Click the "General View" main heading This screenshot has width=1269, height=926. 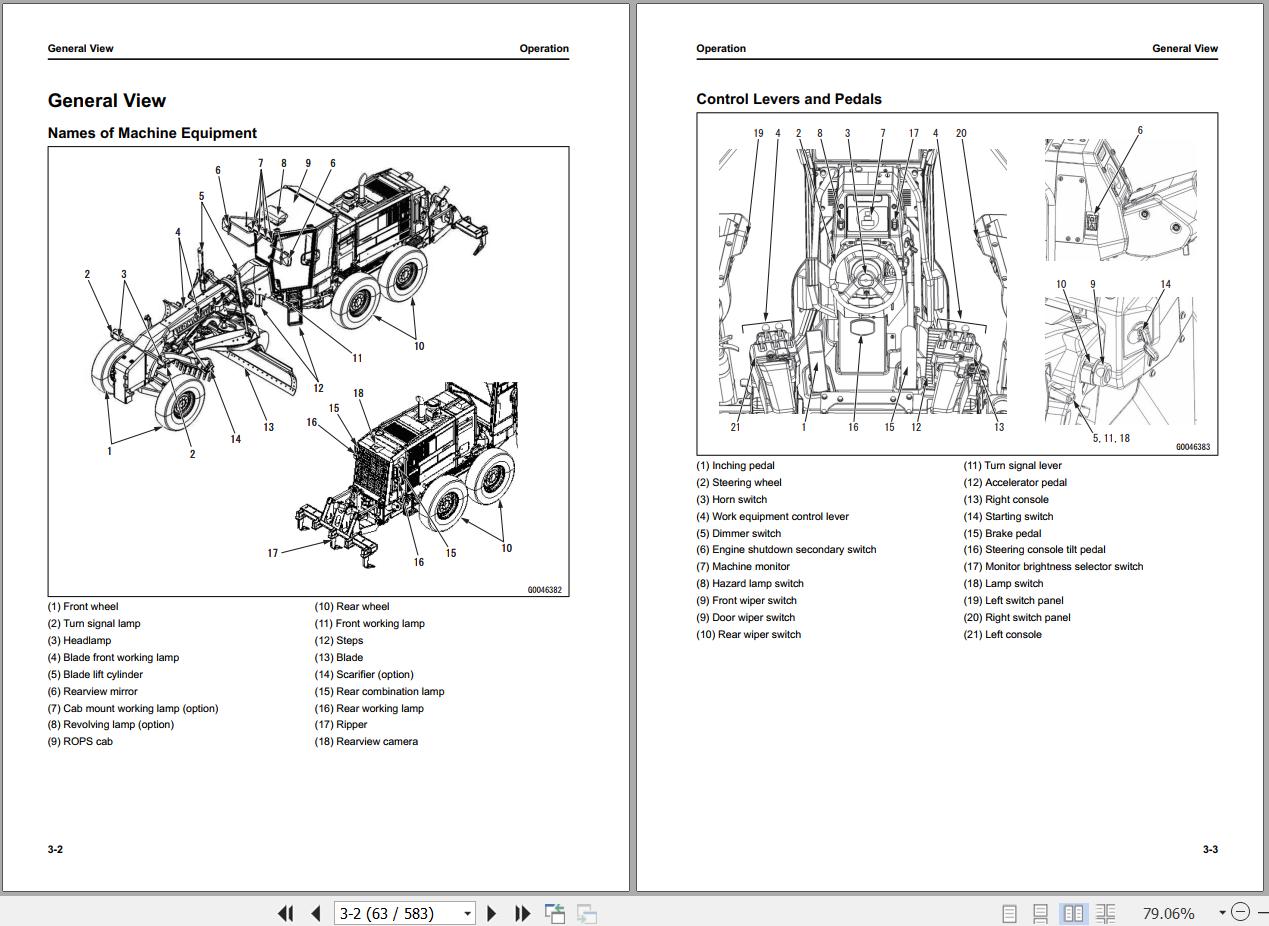[x=107, y=101]
